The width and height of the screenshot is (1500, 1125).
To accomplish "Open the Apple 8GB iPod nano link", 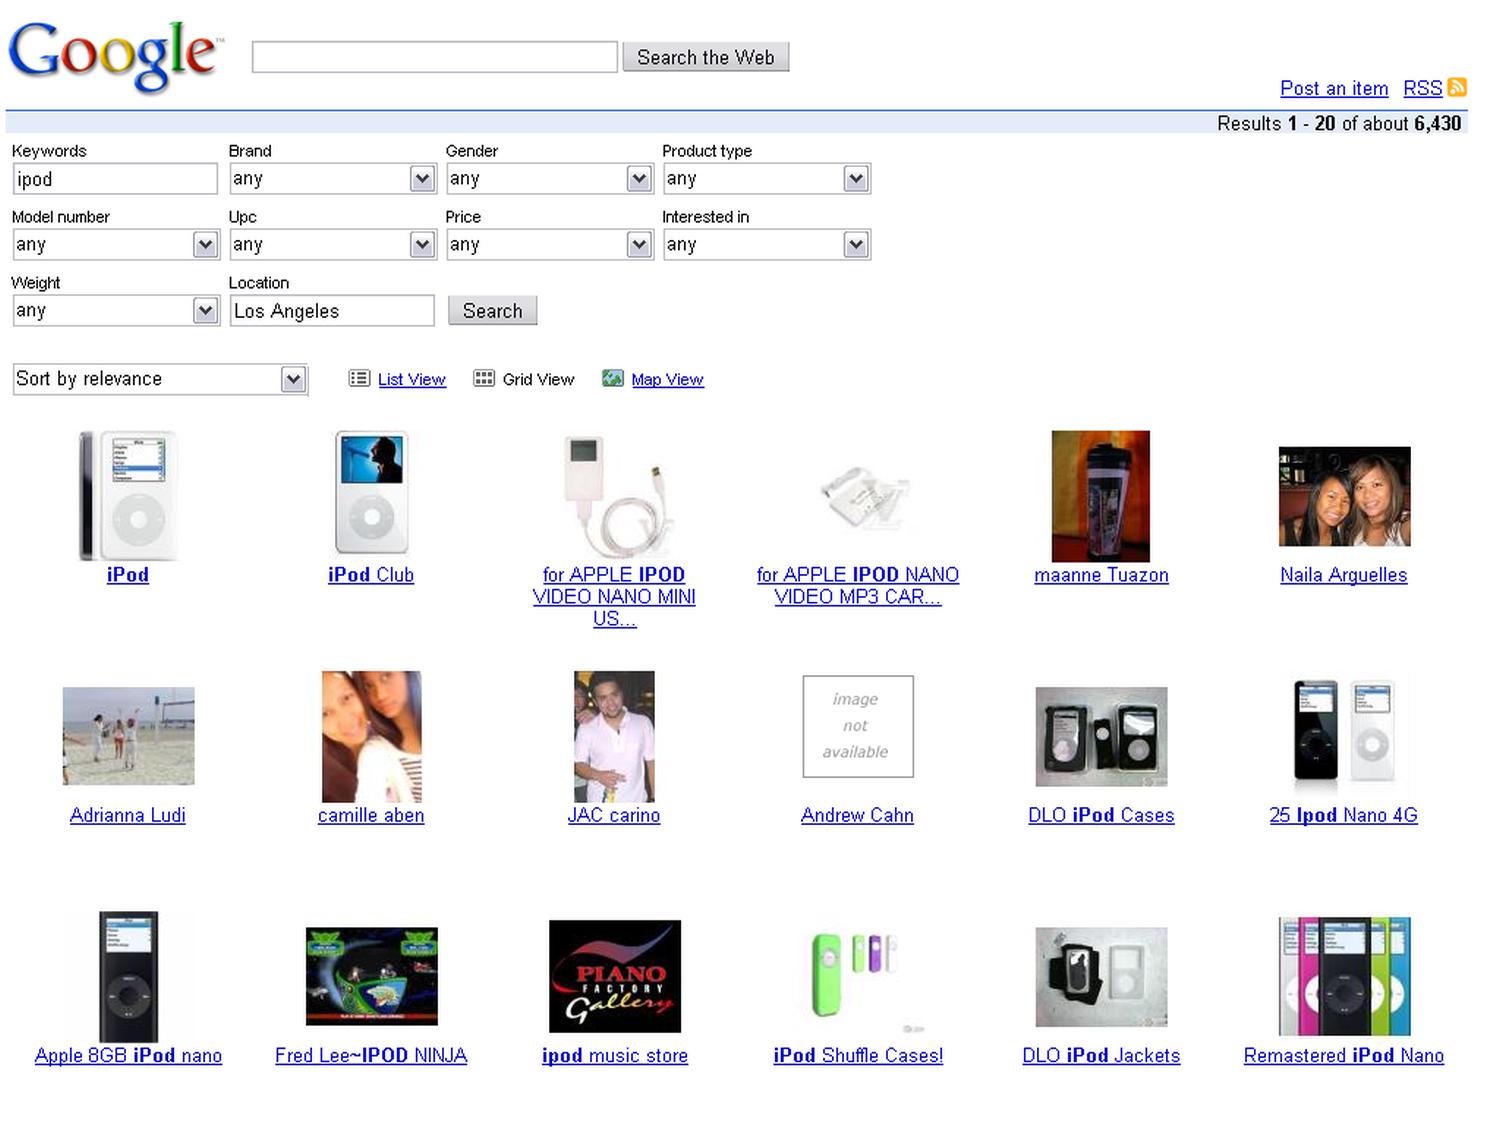I will pyautogui.click(x=128, y=1055).
